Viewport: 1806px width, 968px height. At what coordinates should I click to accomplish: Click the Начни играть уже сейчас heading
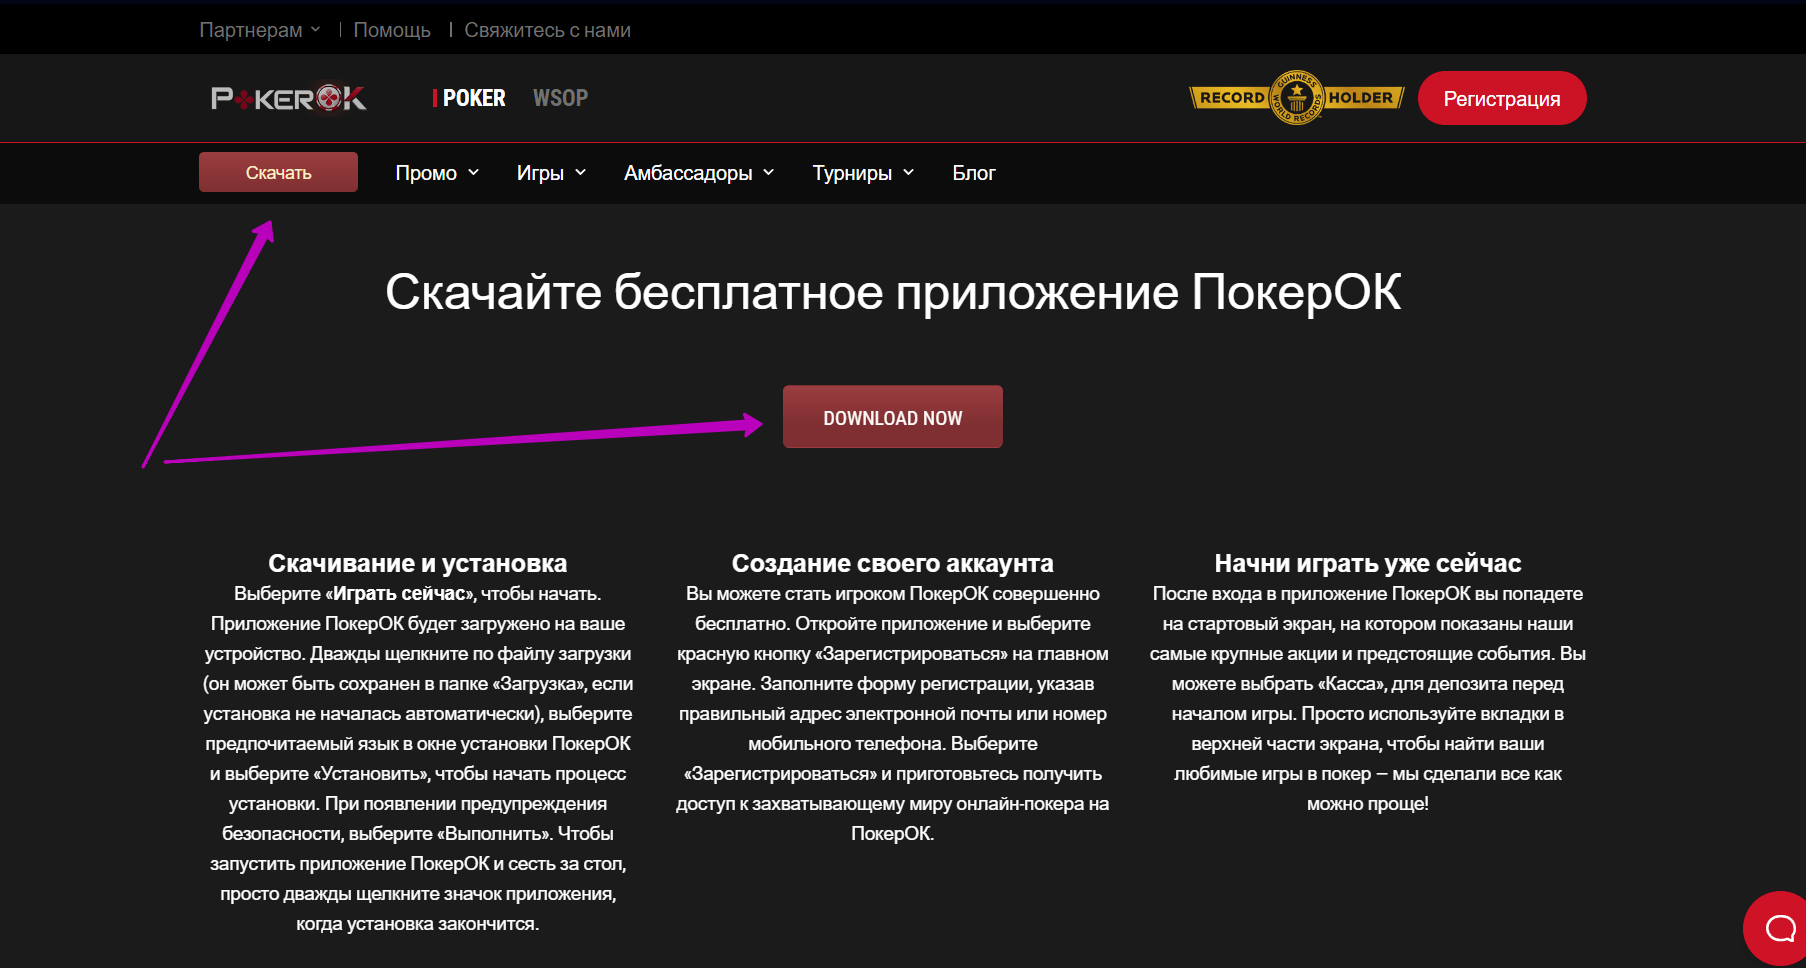coord(1368,563)
